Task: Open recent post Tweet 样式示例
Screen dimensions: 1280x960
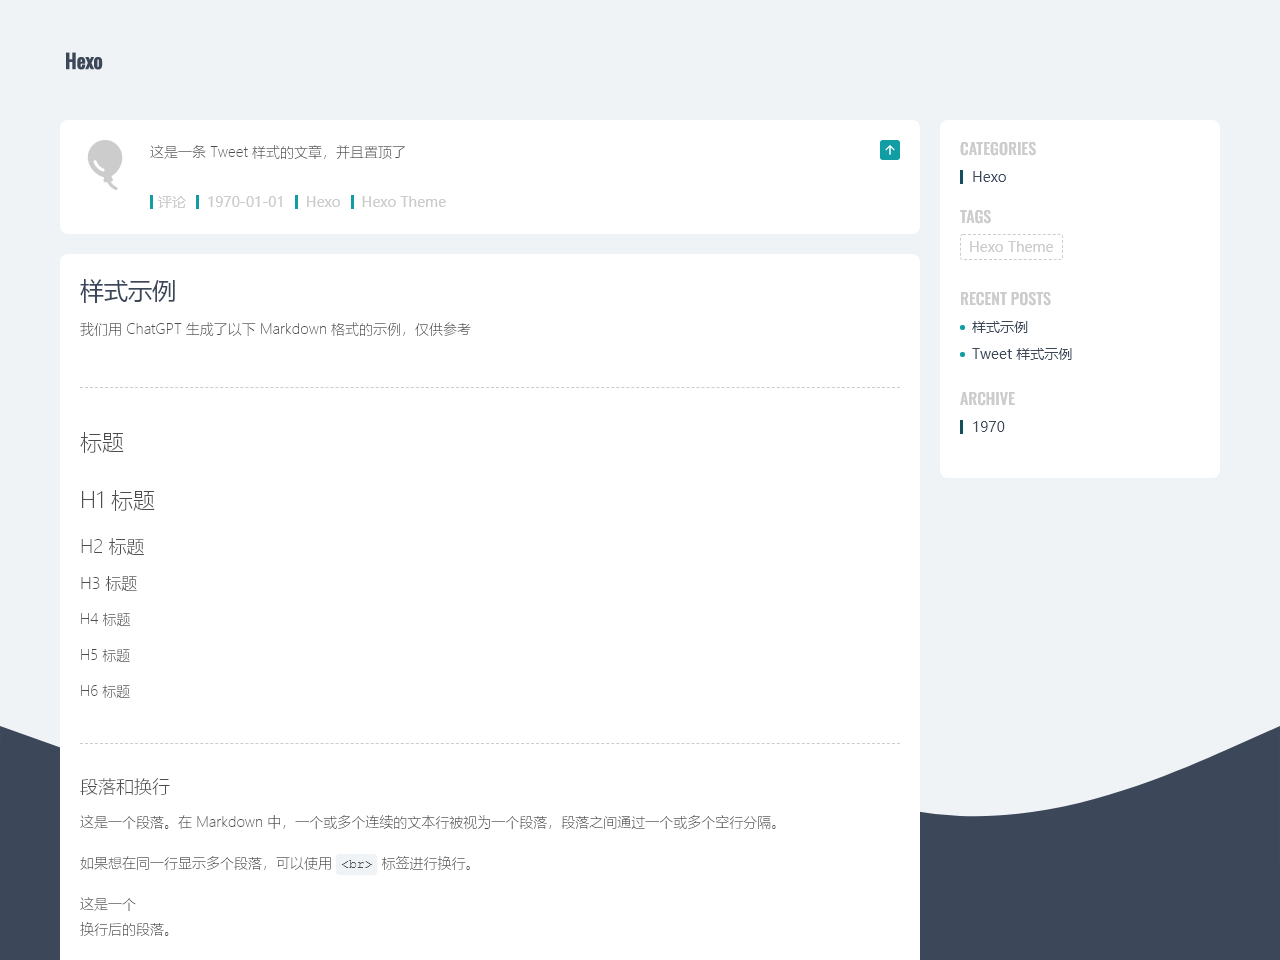Action: click(x=1022, y=354)
